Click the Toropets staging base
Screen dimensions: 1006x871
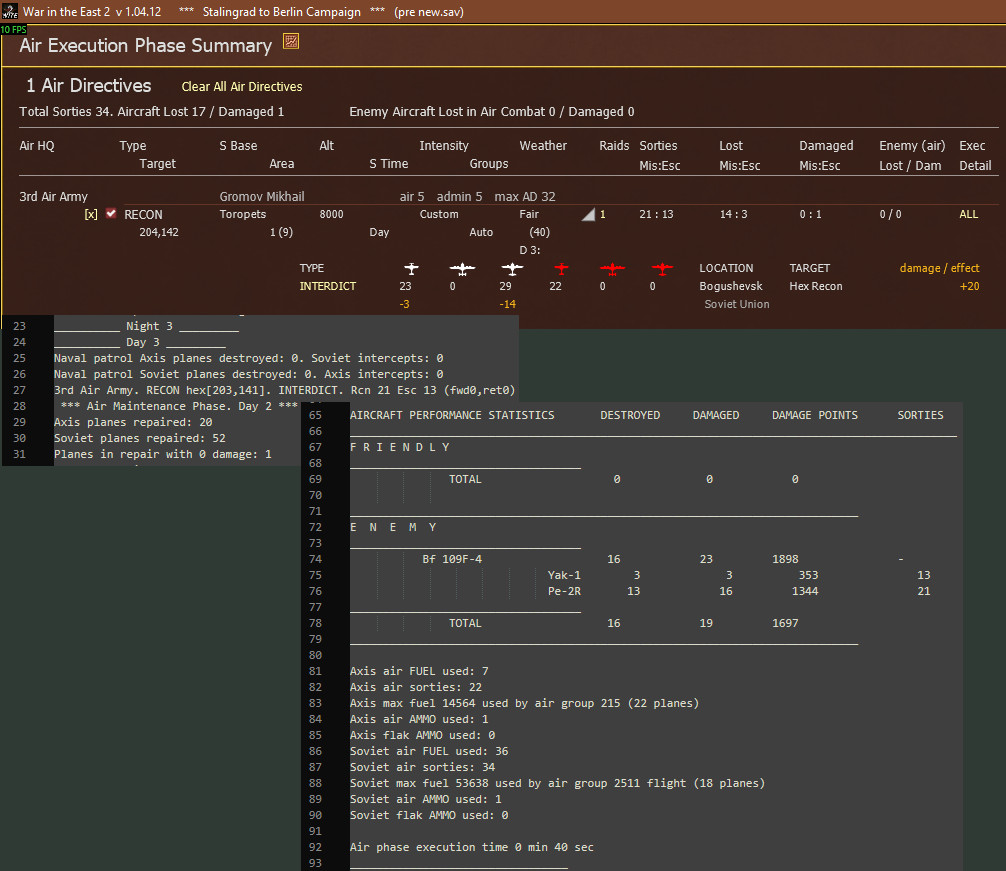tap(243, 214)
